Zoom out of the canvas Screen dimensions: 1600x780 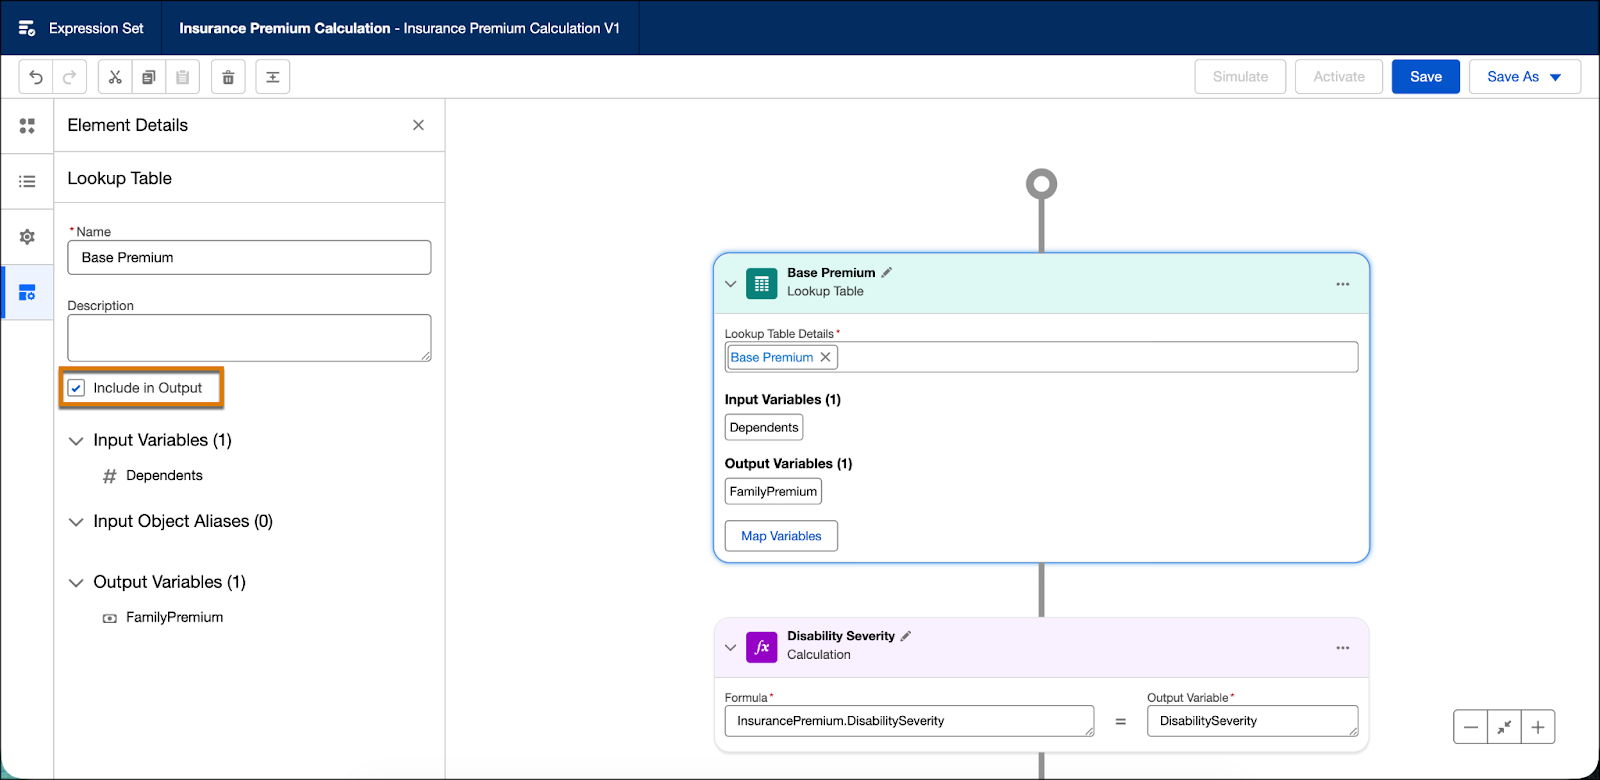click(1470, 727)
